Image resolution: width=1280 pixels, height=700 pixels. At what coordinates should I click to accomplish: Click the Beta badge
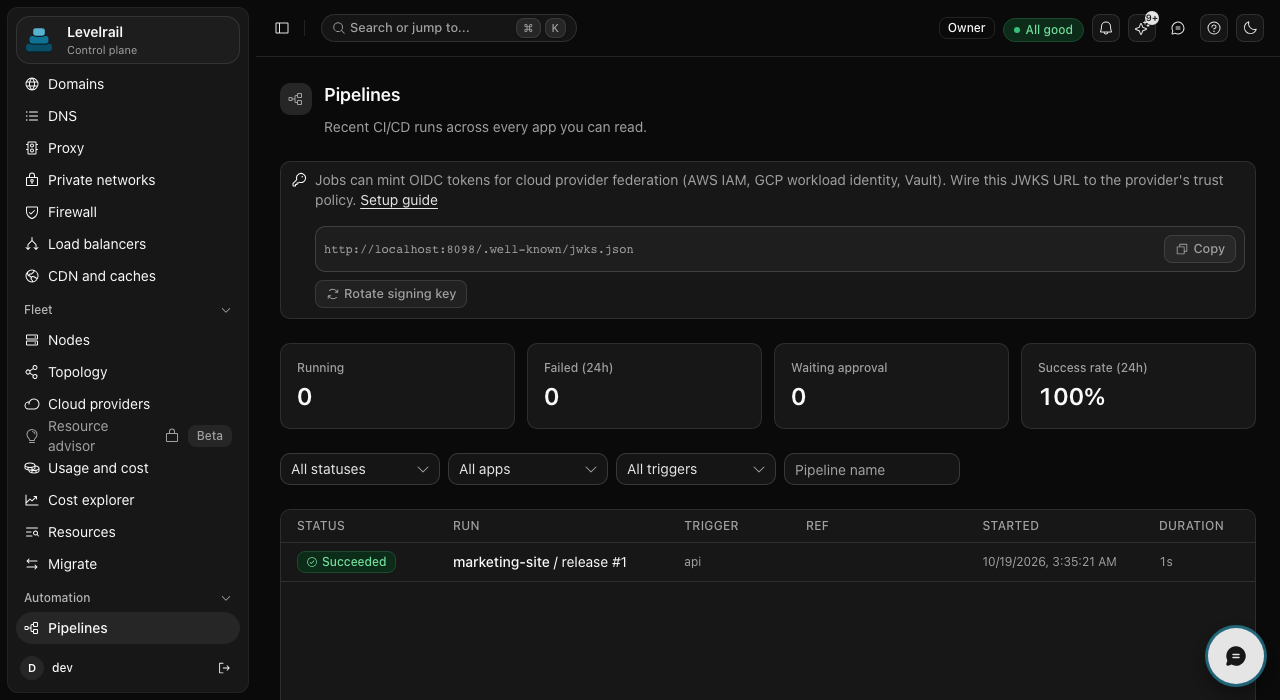coord(210,436)
